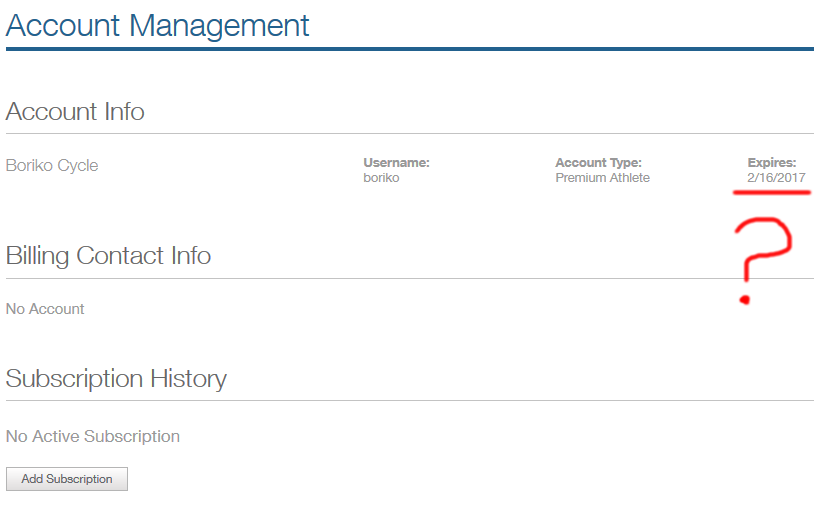814x530 pixels.
Task: Click the red underline beneath the date
Action: [x=772, y=193]
